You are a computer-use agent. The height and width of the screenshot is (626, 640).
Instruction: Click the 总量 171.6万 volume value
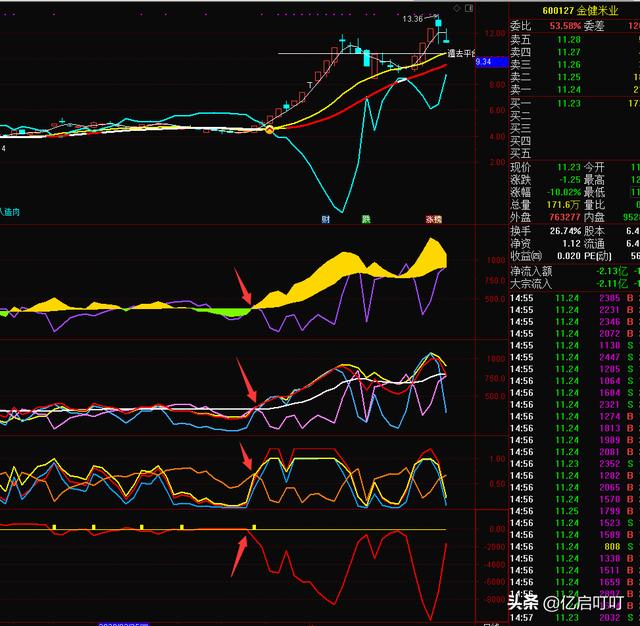click(563, 204)
